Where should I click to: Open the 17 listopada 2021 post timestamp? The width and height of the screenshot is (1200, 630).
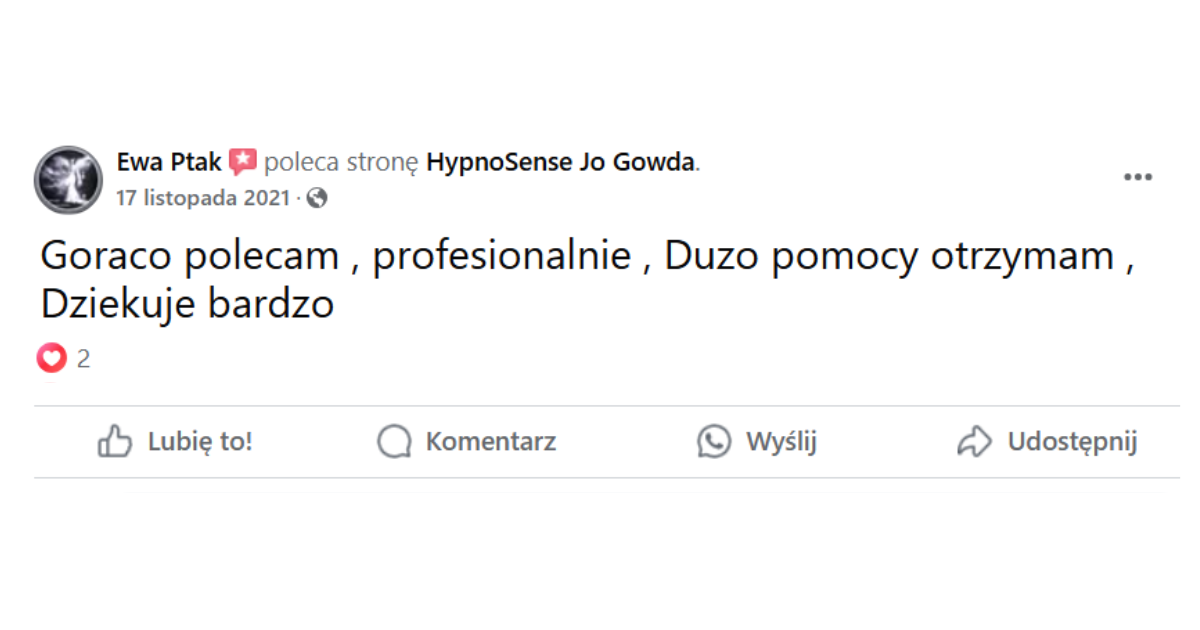[x=205, y=198]
